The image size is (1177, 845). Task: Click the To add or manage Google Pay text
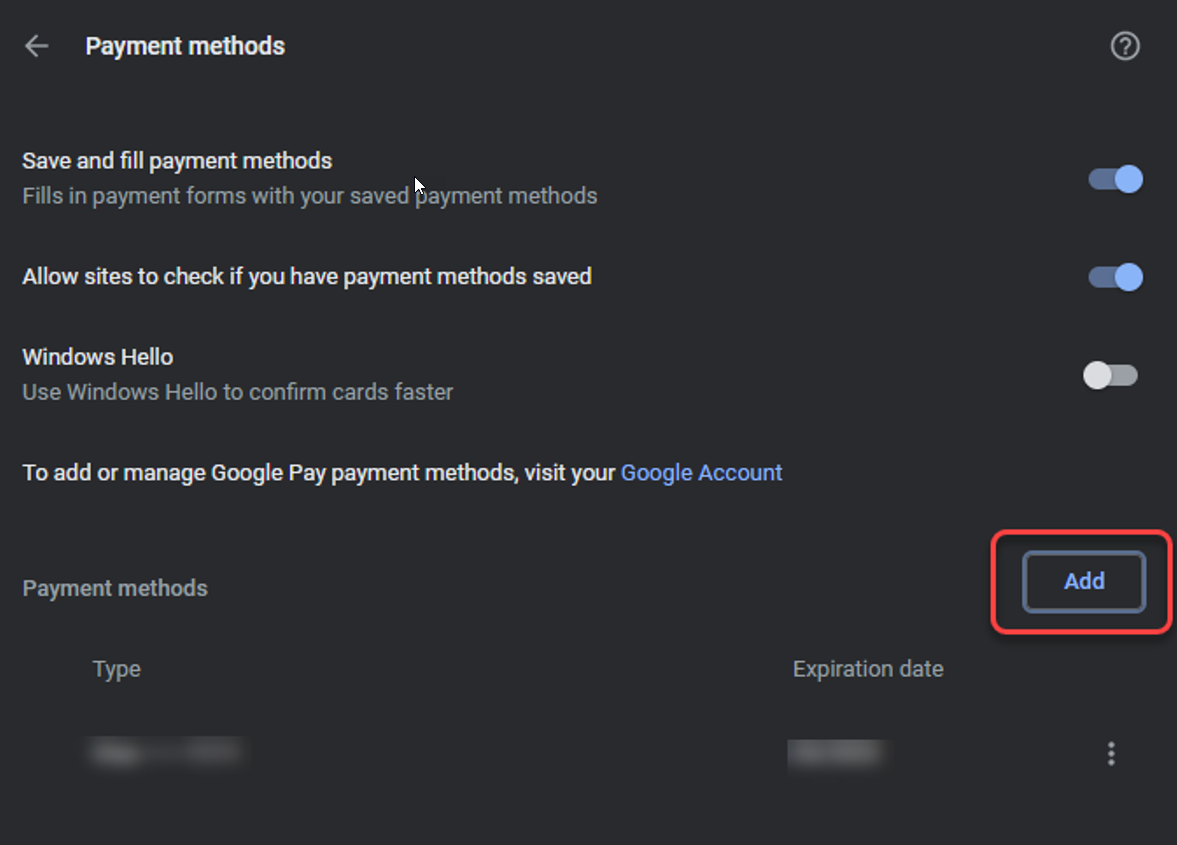tap(318, 472)
